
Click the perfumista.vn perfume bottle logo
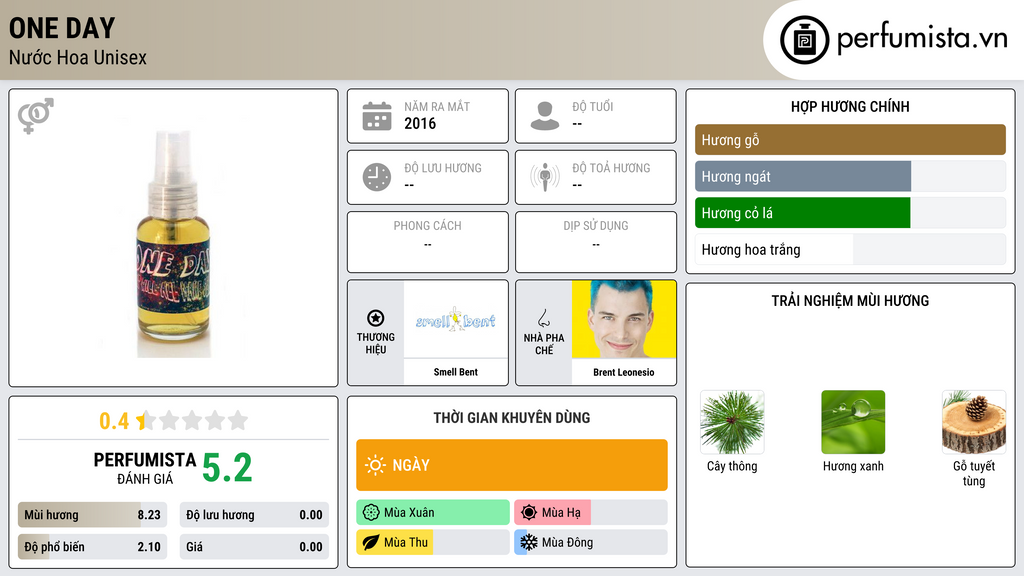(805, 40)
